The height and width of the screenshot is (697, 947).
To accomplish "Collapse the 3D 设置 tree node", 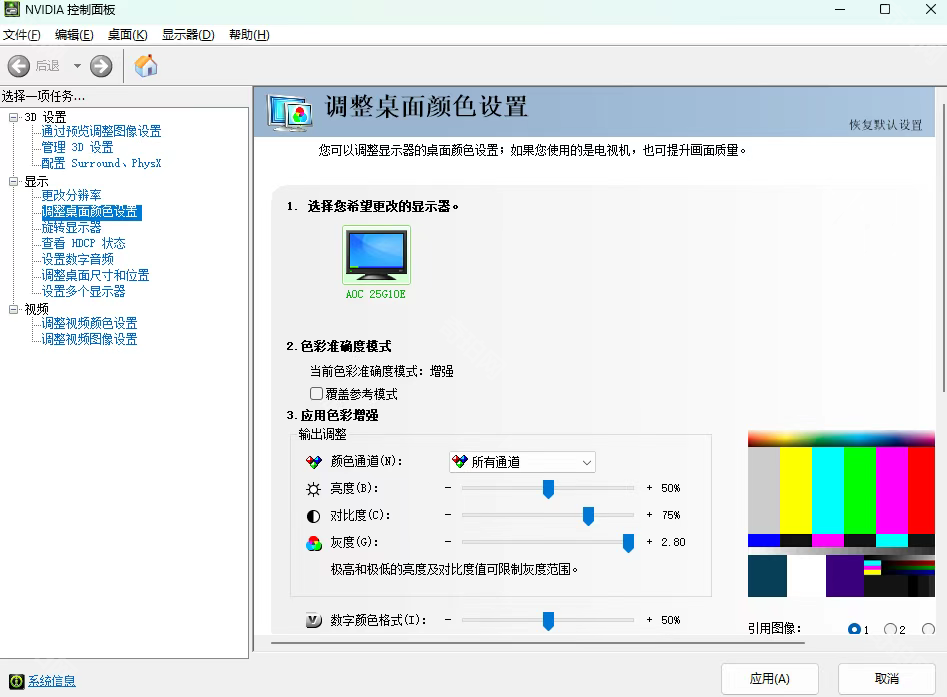I will pyautogui.click(x=13, y=117).
